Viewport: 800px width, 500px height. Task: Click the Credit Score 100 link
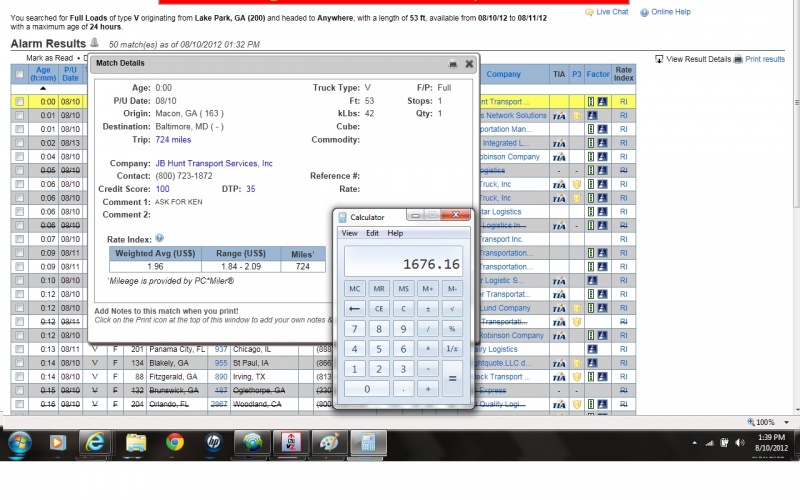point(162,189)
